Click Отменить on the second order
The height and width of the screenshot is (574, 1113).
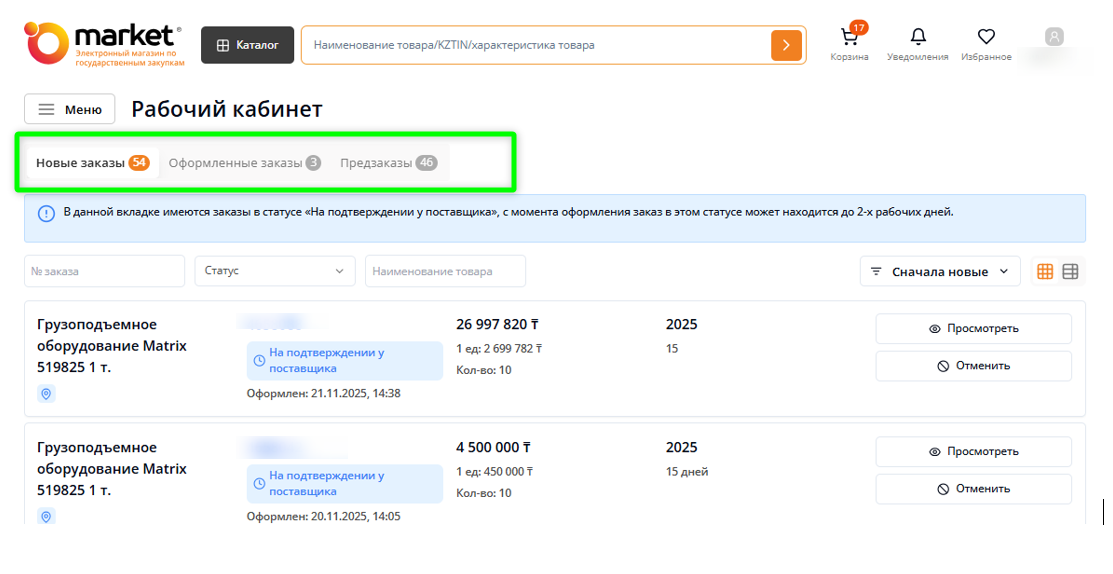pyautogui.click(x=973, y=489)
